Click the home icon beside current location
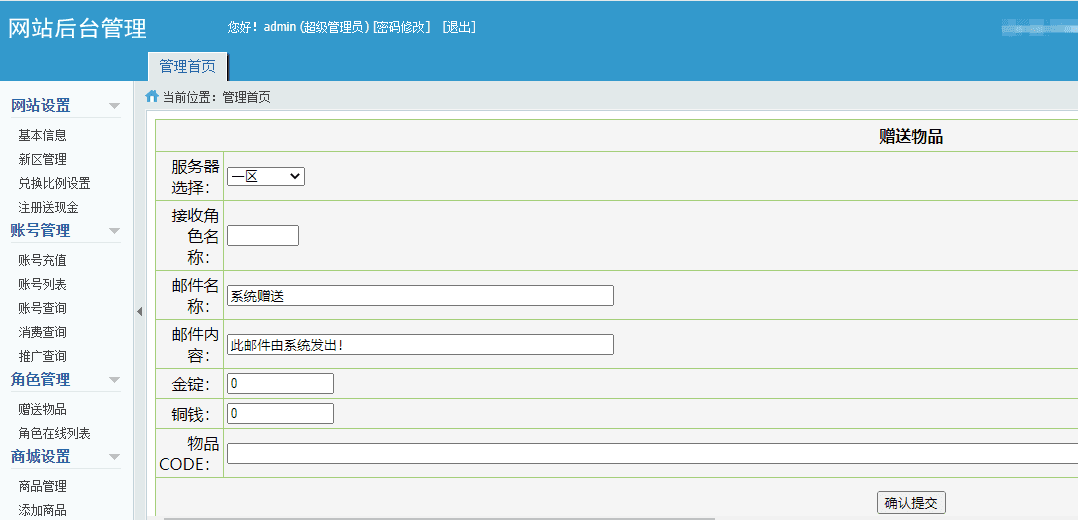The height and width of the screenshot is (520, 1078). (x=152, y=97)
